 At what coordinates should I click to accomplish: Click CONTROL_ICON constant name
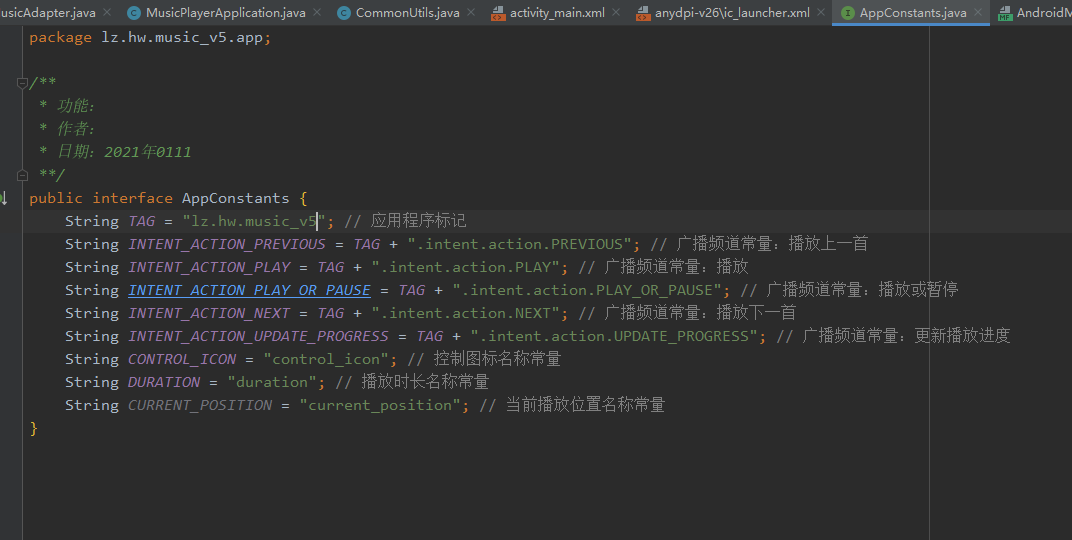tap(182, 359)
